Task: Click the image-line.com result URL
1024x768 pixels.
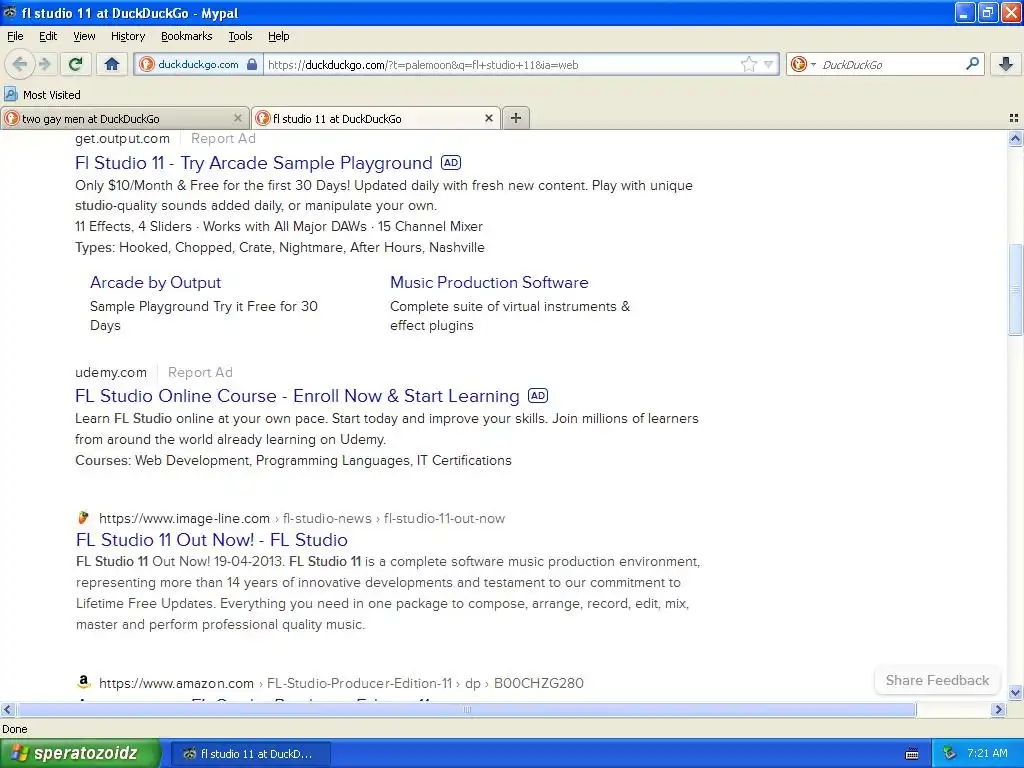Action: tap(302, 519)
